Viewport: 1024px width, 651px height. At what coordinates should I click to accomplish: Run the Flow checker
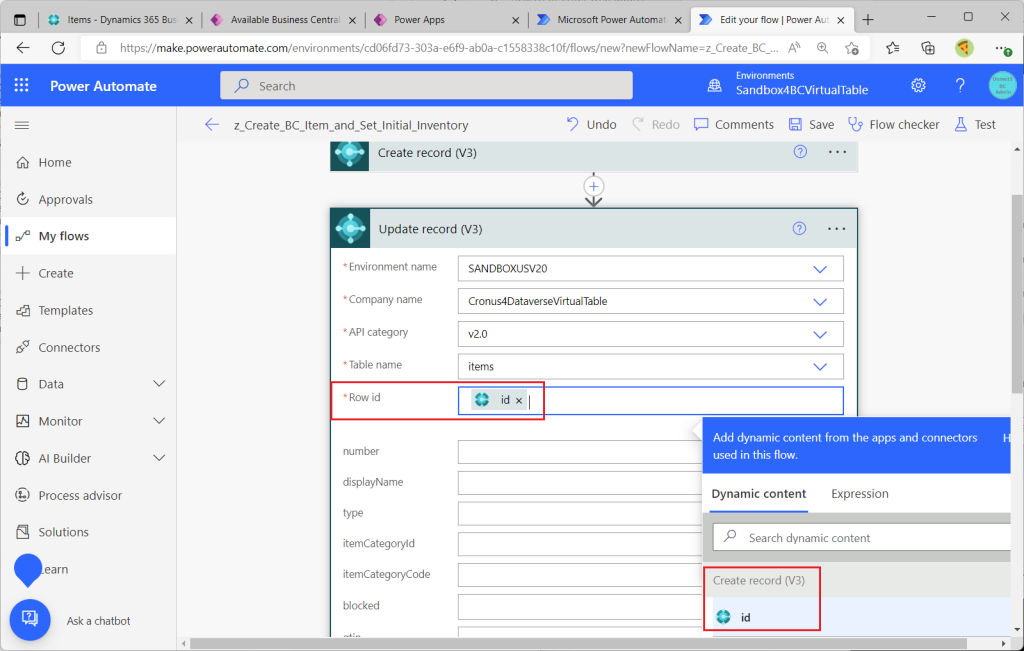click(893, 125)
